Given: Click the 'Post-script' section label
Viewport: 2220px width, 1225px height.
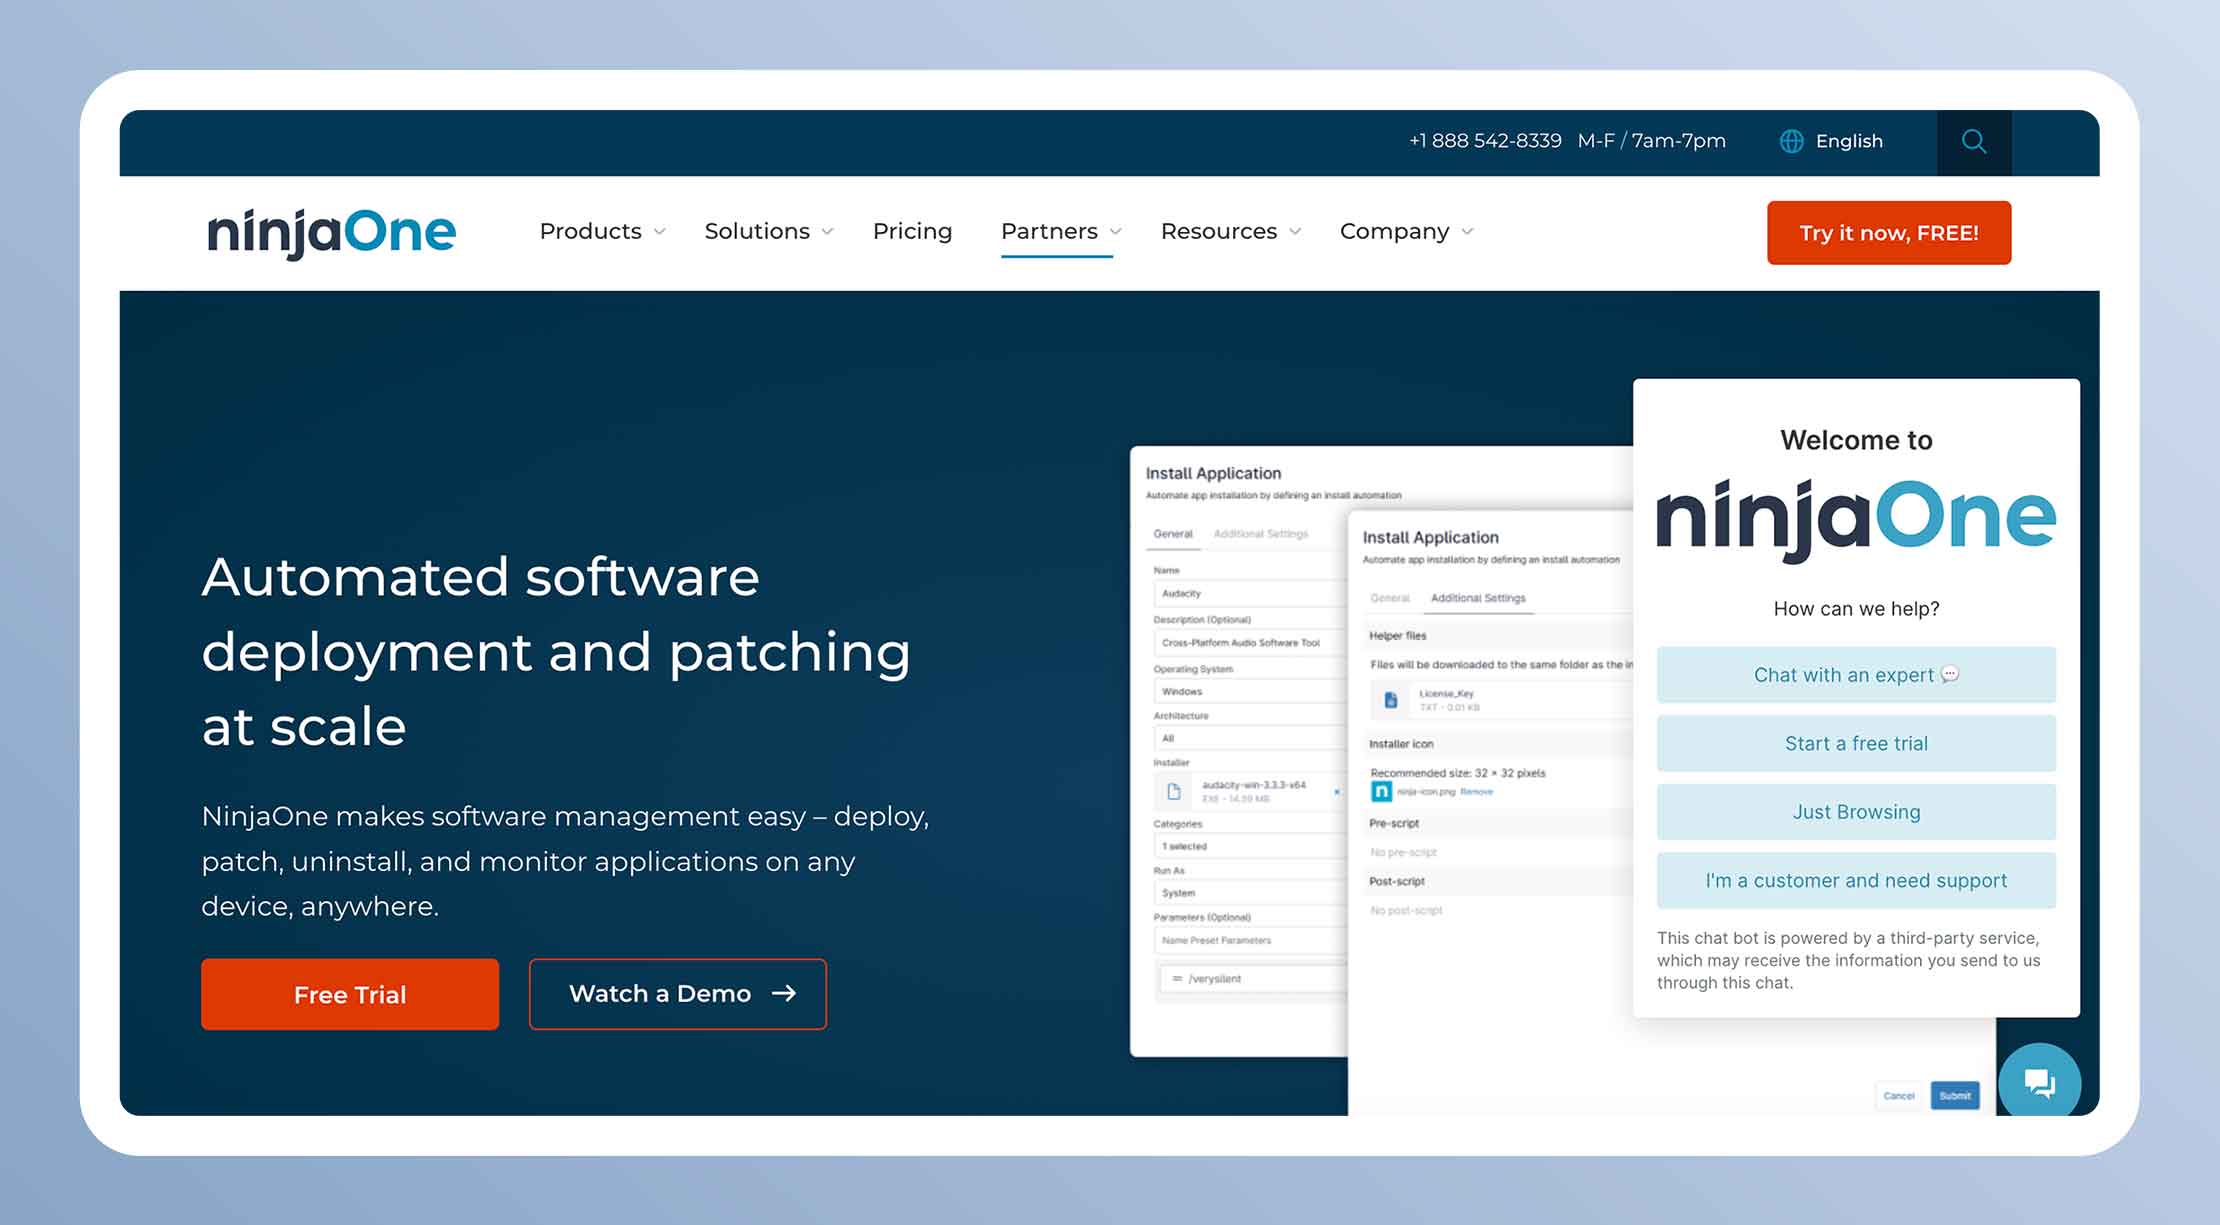Looking at the screenshot, I should coord(1397,882).
